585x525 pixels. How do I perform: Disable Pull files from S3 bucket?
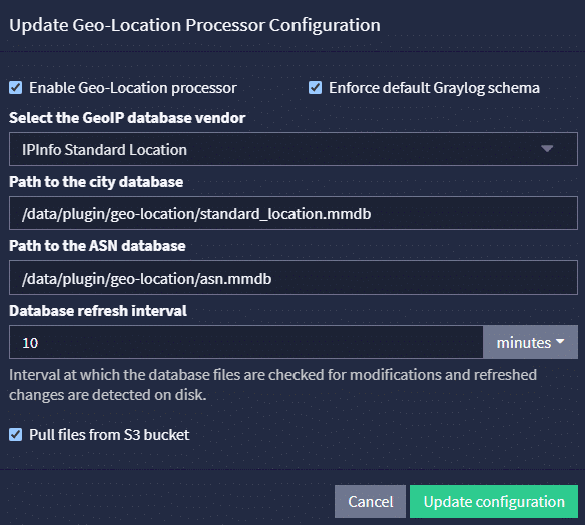(x=16, y=435)
